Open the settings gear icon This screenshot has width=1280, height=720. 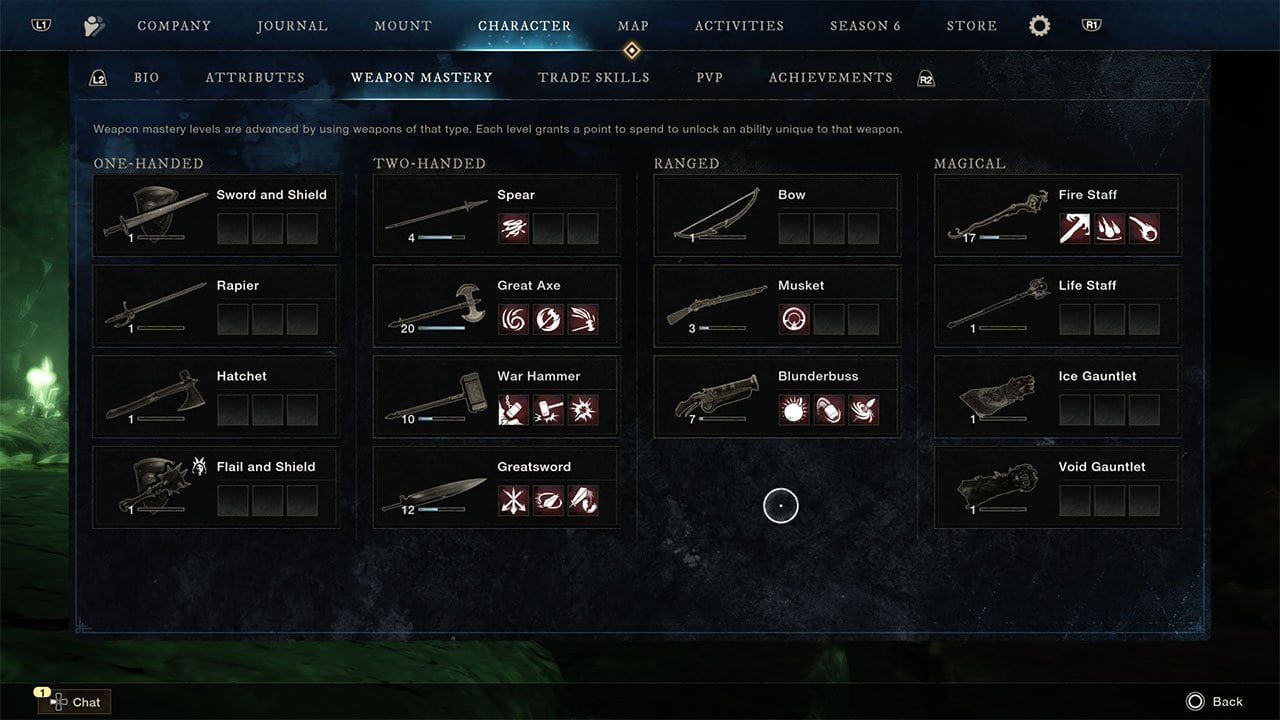click(x=1039, y=26)
